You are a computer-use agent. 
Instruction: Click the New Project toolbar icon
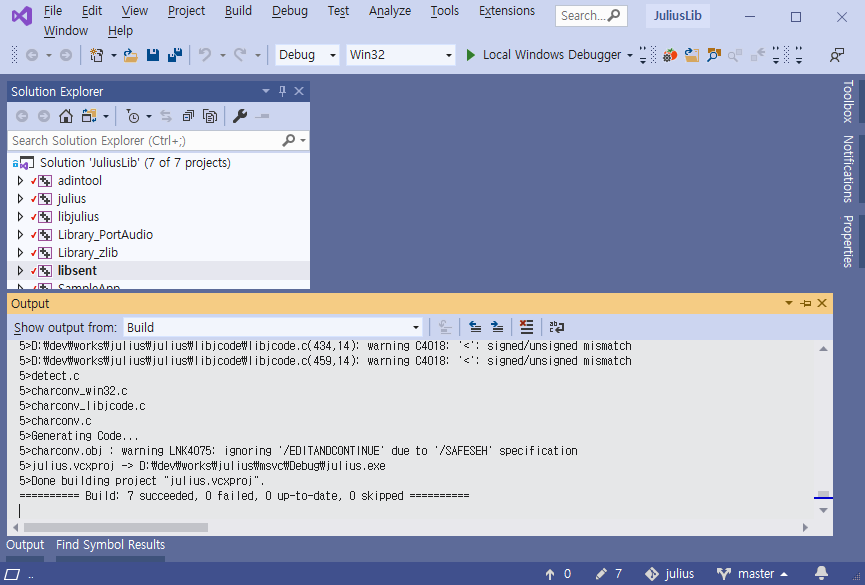97,55
